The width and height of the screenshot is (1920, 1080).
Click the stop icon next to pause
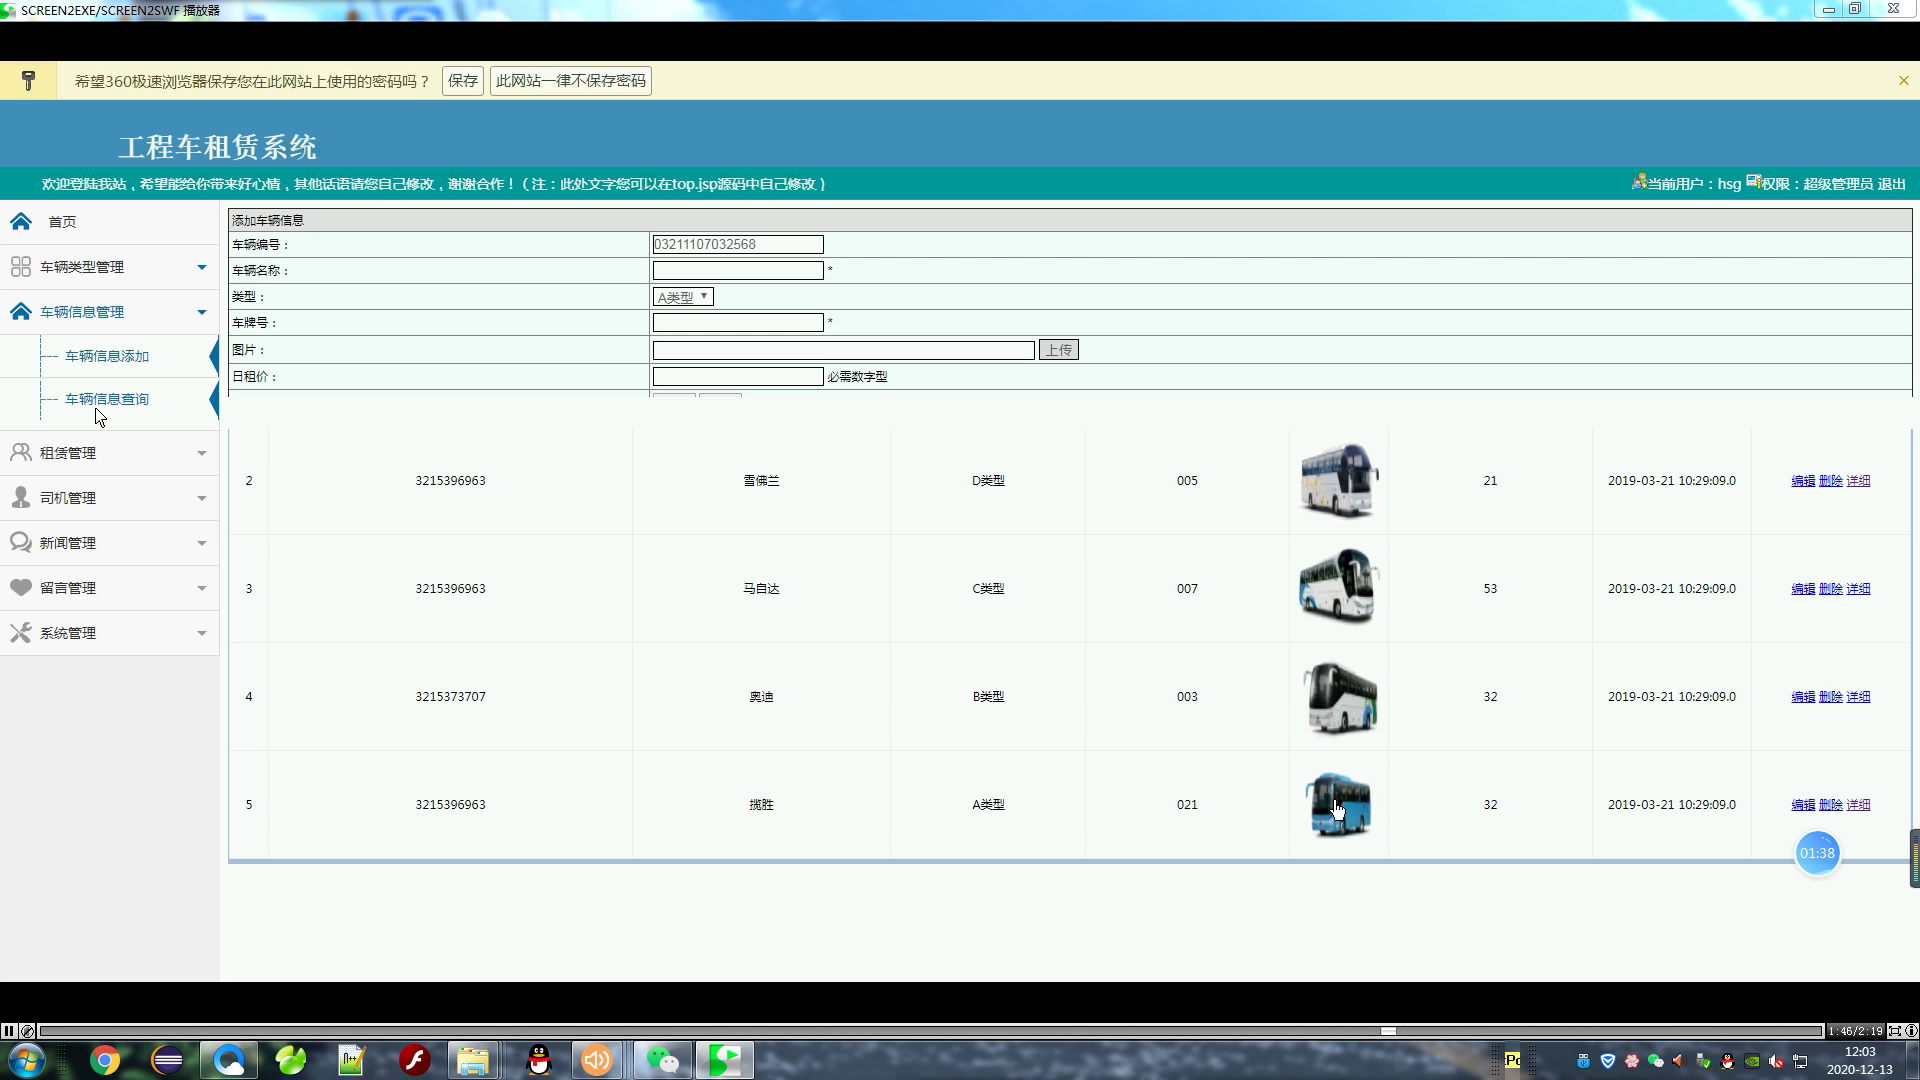(28, 1031)
